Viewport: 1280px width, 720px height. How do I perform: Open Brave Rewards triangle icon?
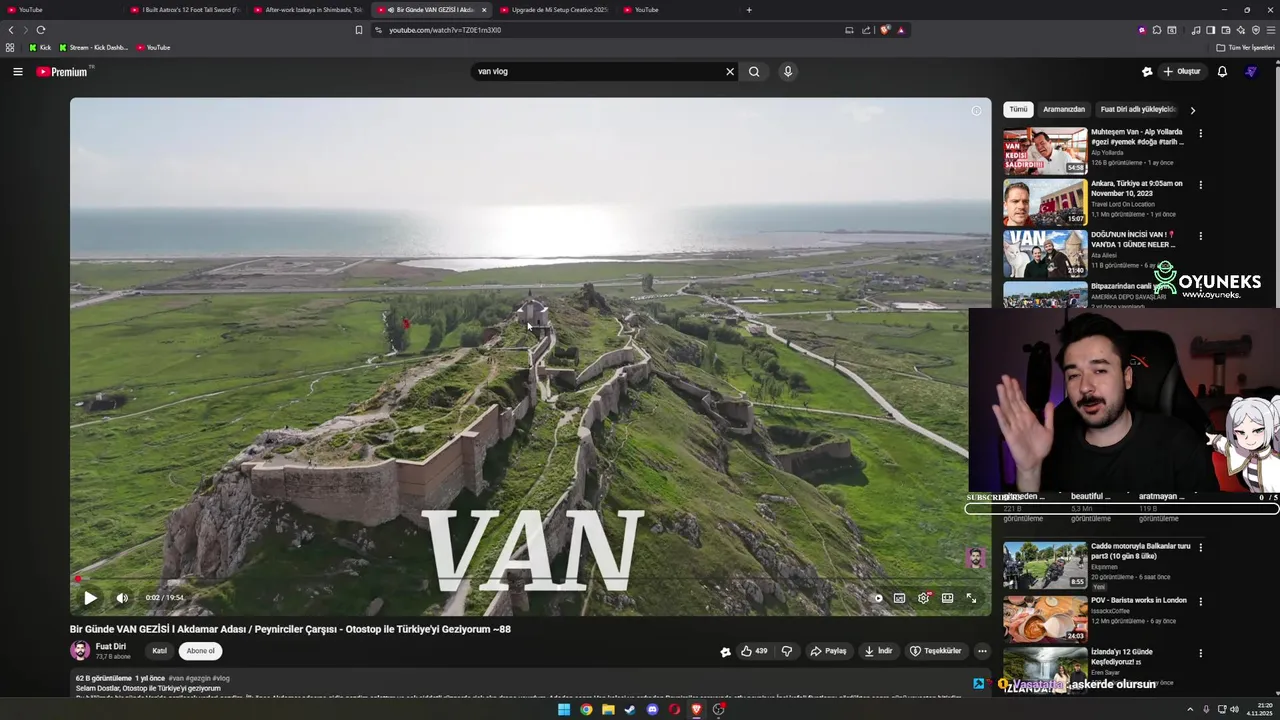pos(901,30)
